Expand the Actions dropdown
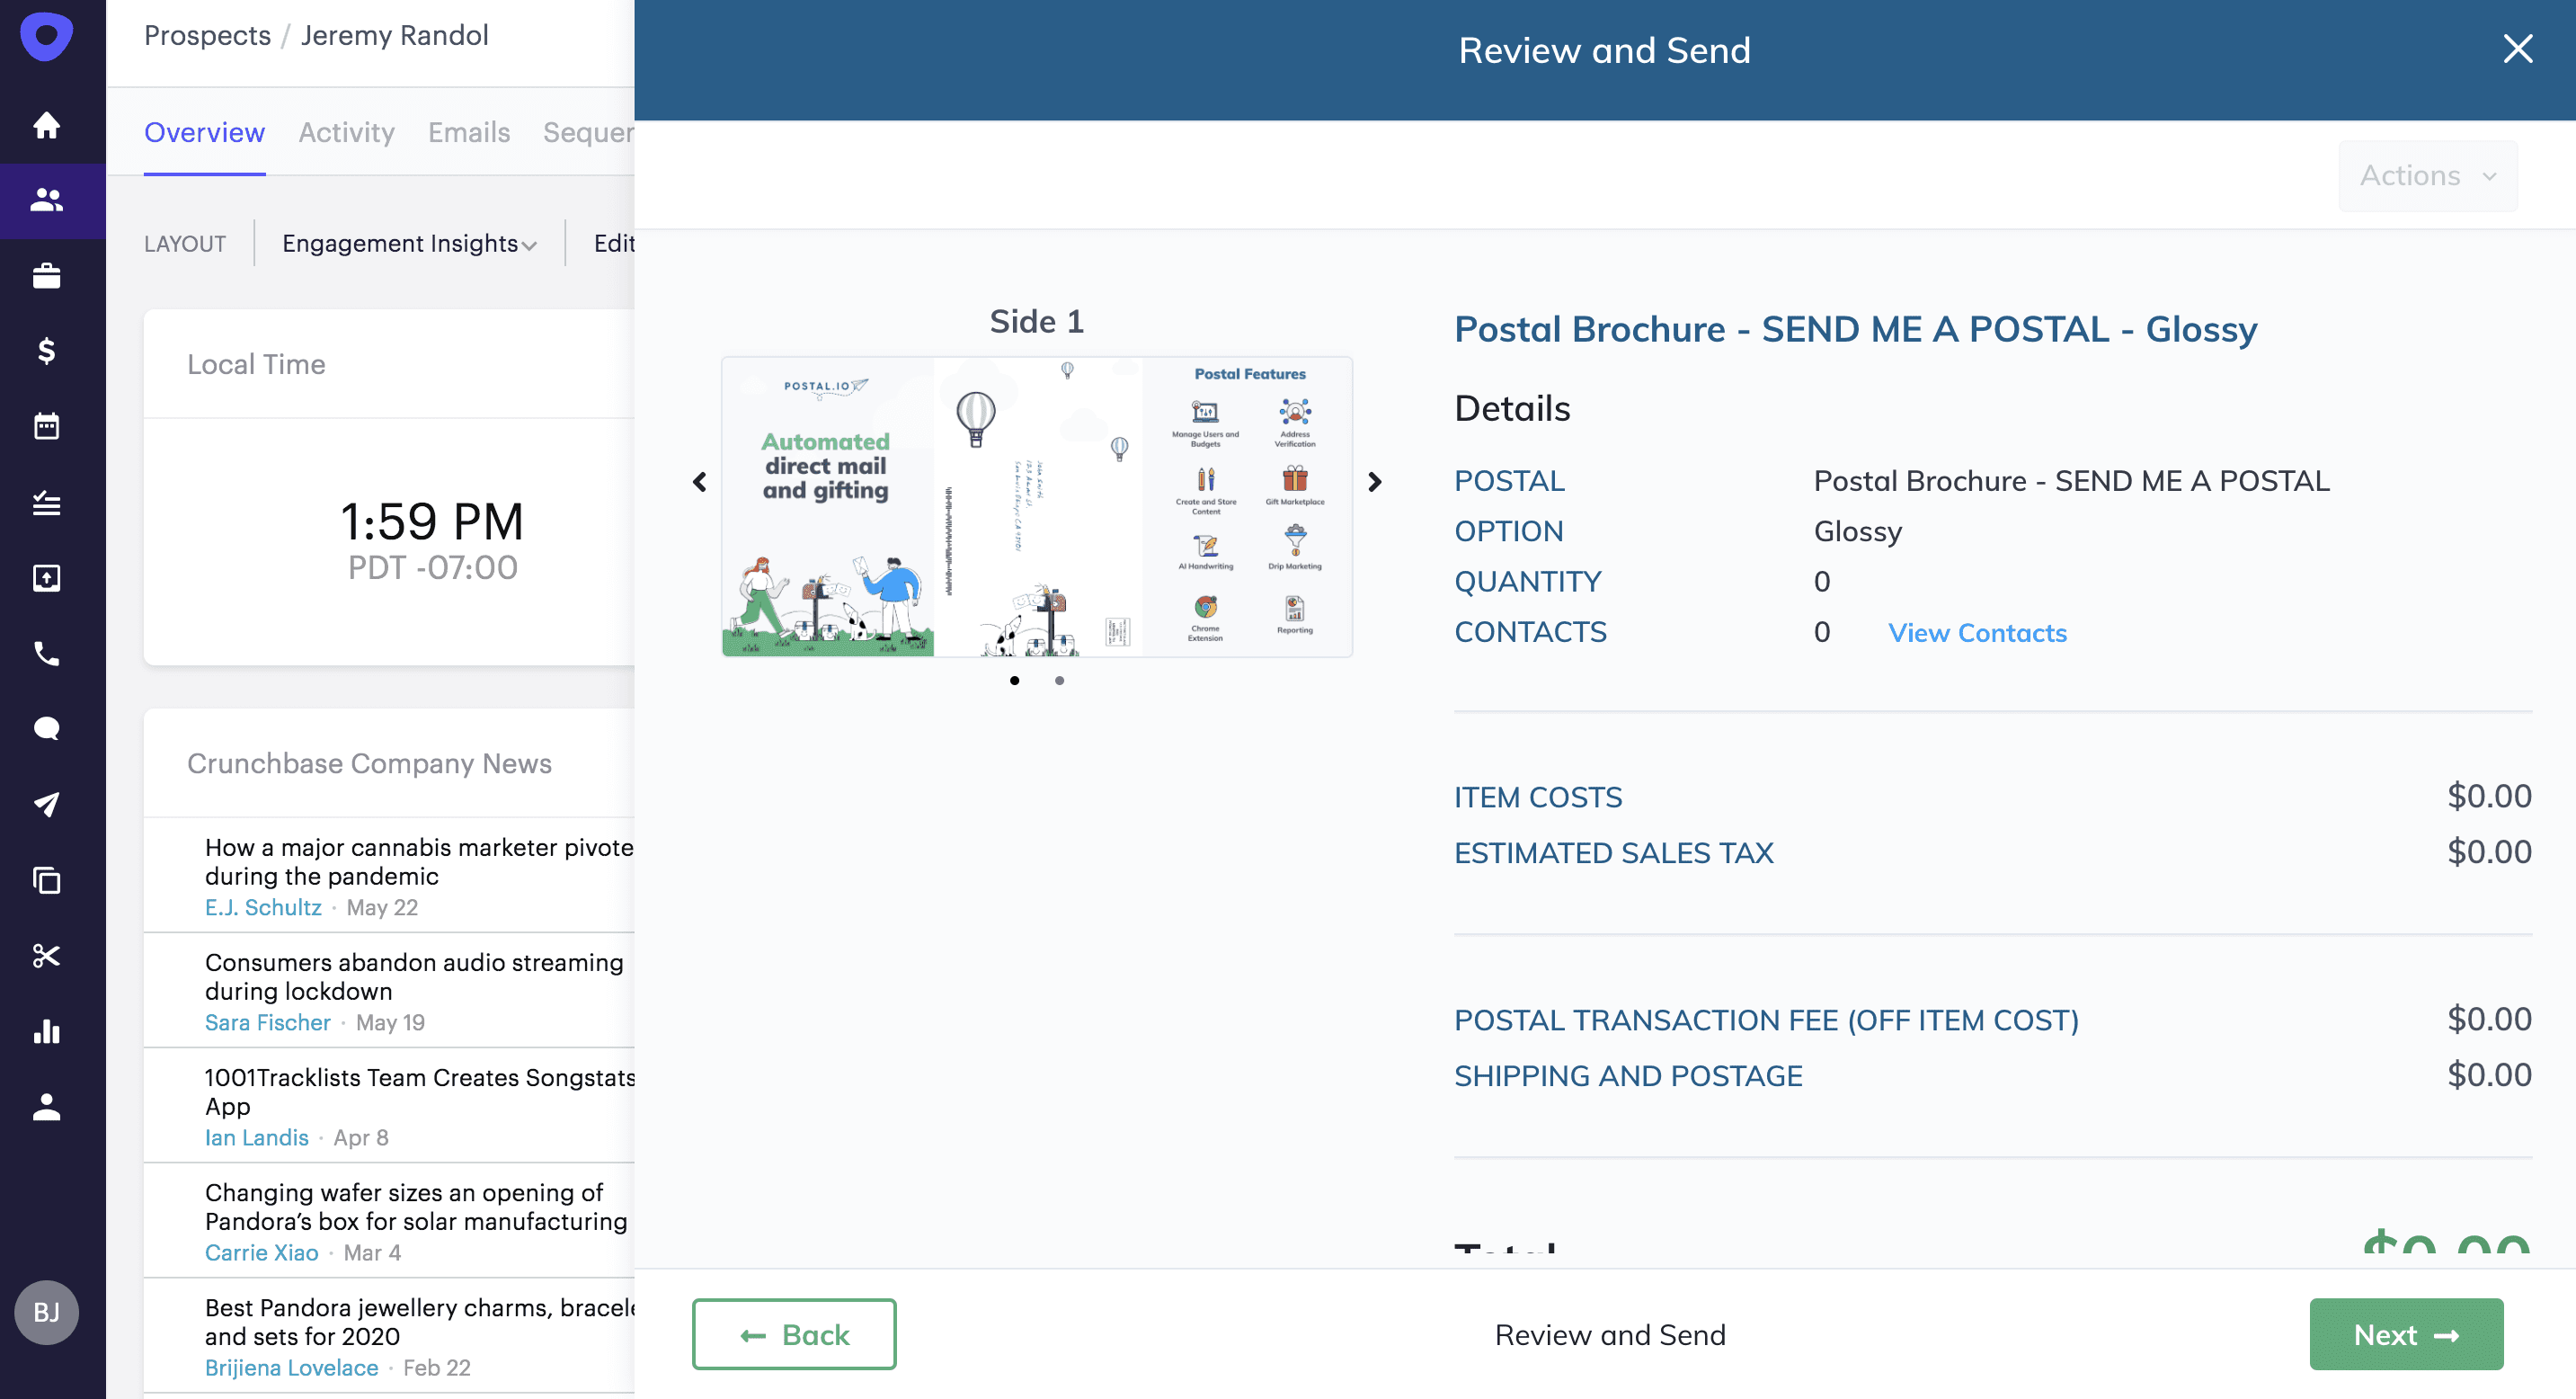Viewport: 2576px width, 1399px height. [2427, 176]
